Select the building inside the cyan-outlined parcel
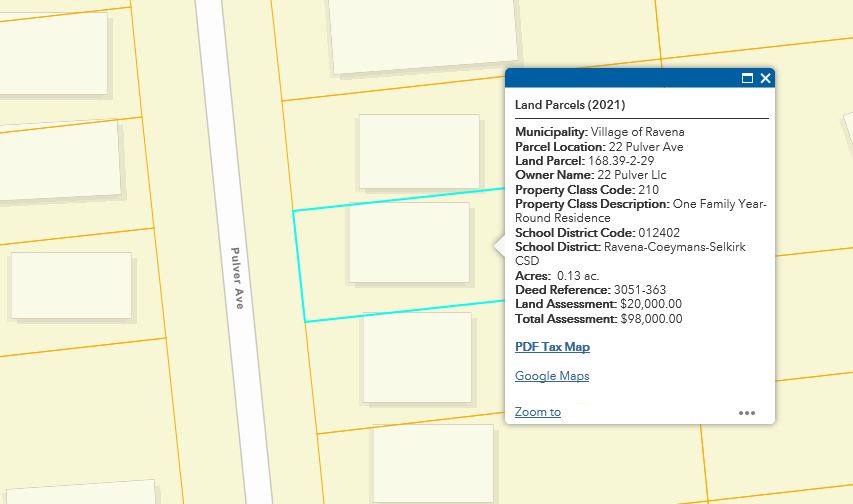This screenshot has height=504, width=853. [x=408, y=243]
